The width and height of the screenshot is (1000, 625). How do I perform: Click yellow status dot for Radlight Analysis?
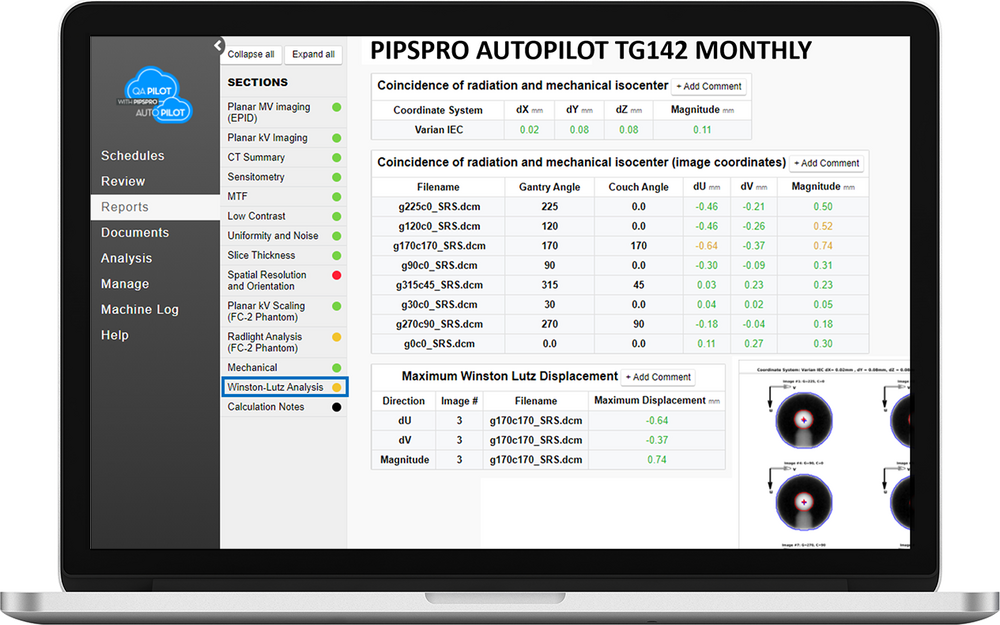click(x=337, y=337)
